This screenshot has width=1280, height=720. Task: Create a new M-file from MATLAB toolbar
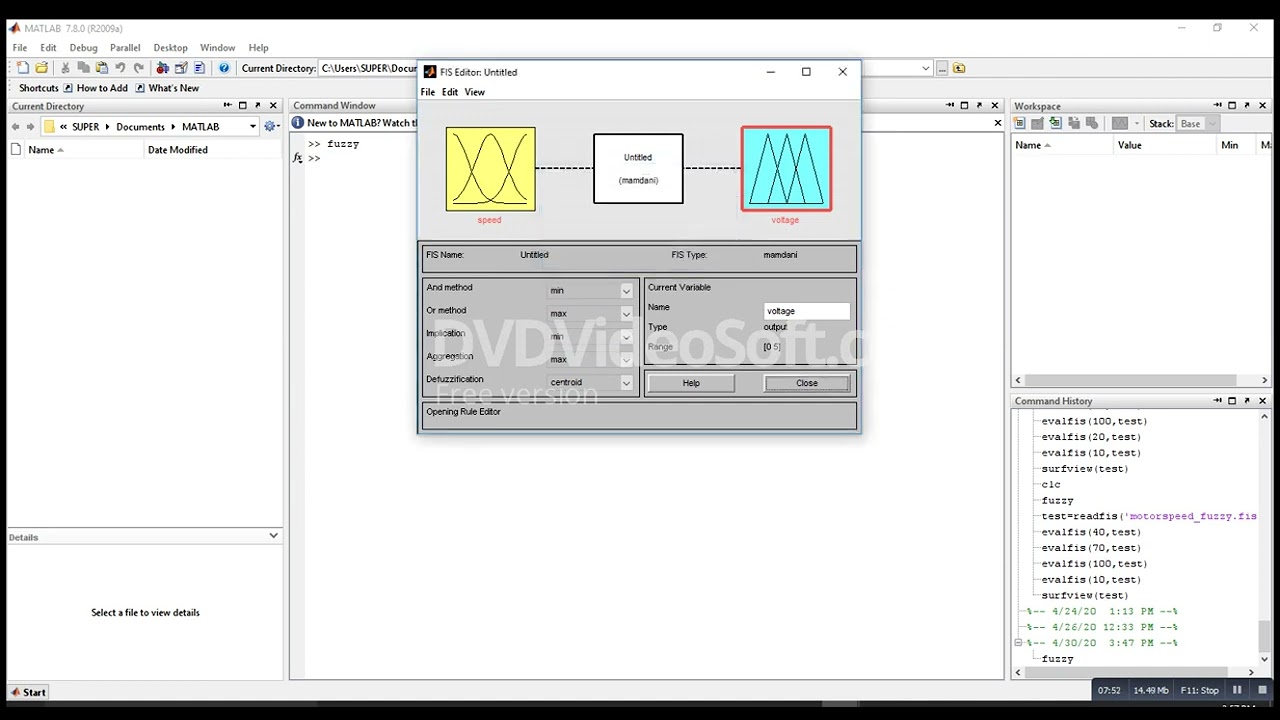click(23, 68)
